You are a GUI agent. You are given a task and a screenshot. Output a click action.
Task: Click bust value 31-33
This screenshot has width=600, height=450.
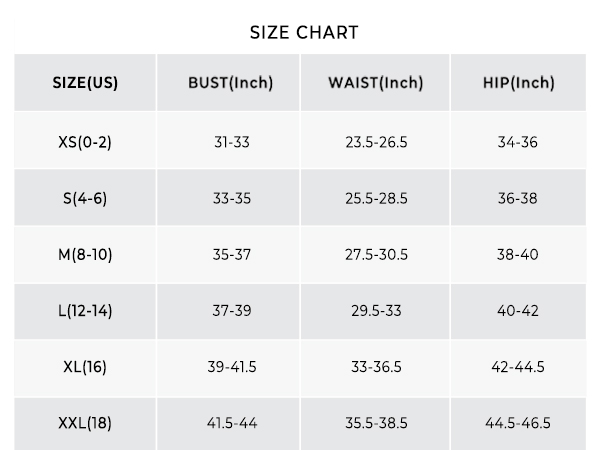[232, 142]
